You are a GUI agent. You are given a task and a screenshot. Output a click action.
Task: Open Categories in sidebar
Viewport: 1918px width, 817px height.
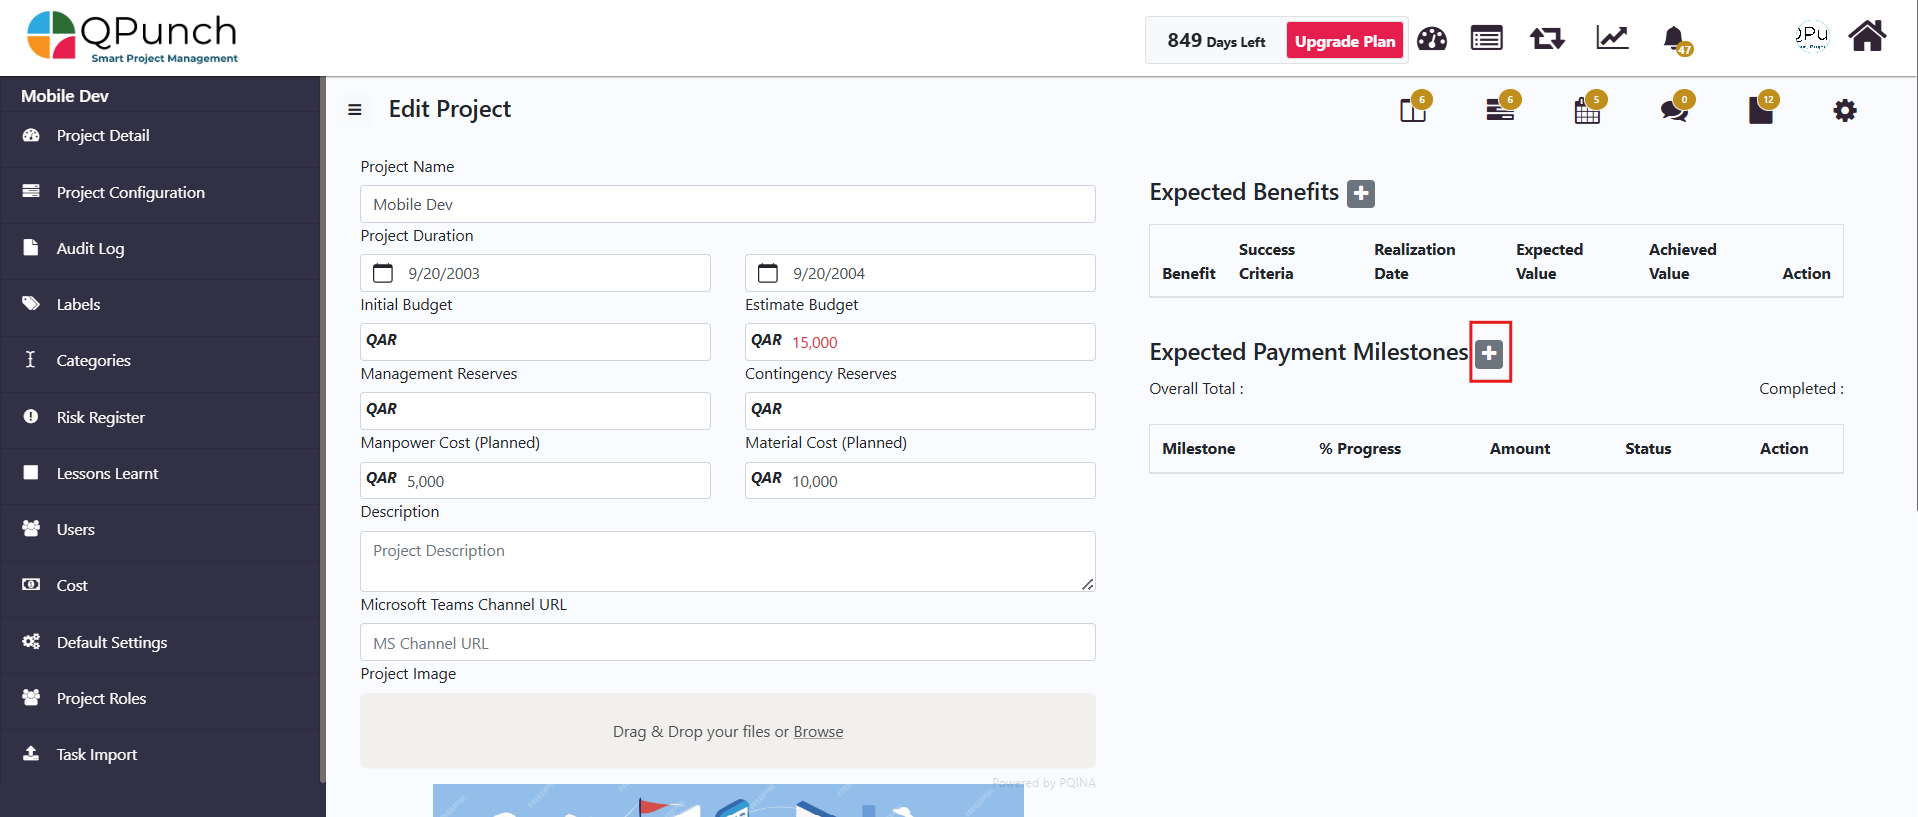click(160, 360)
